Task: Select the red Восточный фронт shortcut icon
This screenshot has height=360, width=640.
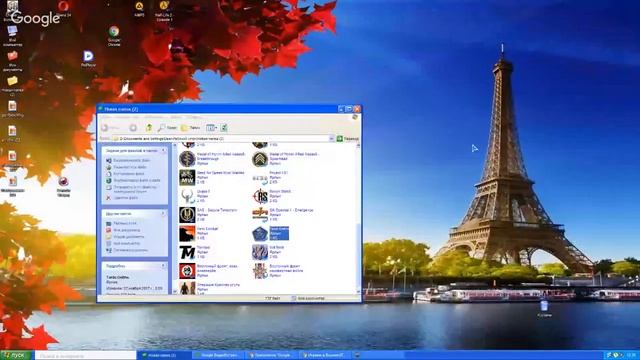Action: [x=187, y=271]
